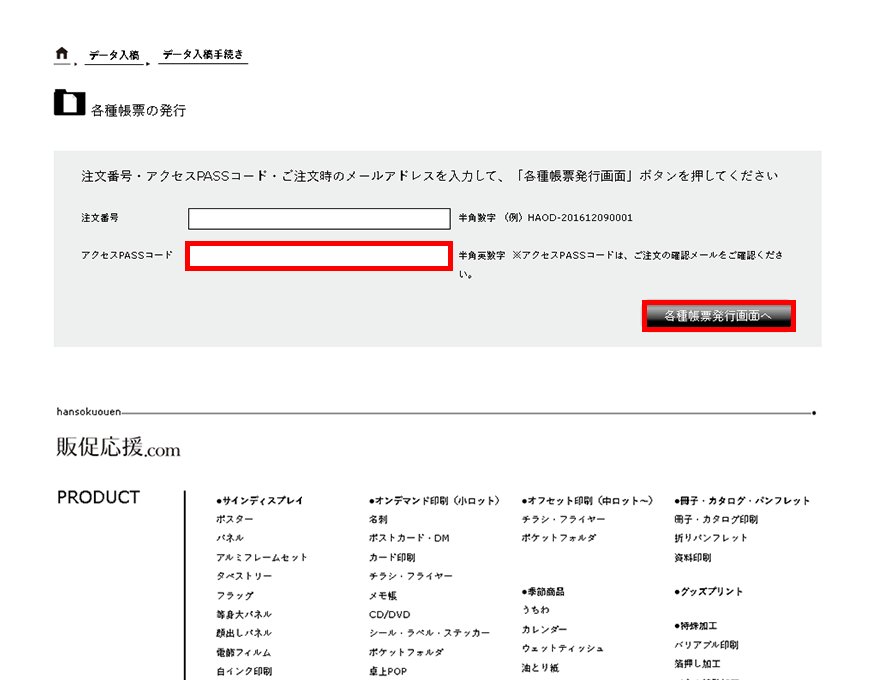The height and width of the screenshot is (680, 880).
Task: Click the 等身大パネル link
Action: pyautogui.click(x=244, y=615)
